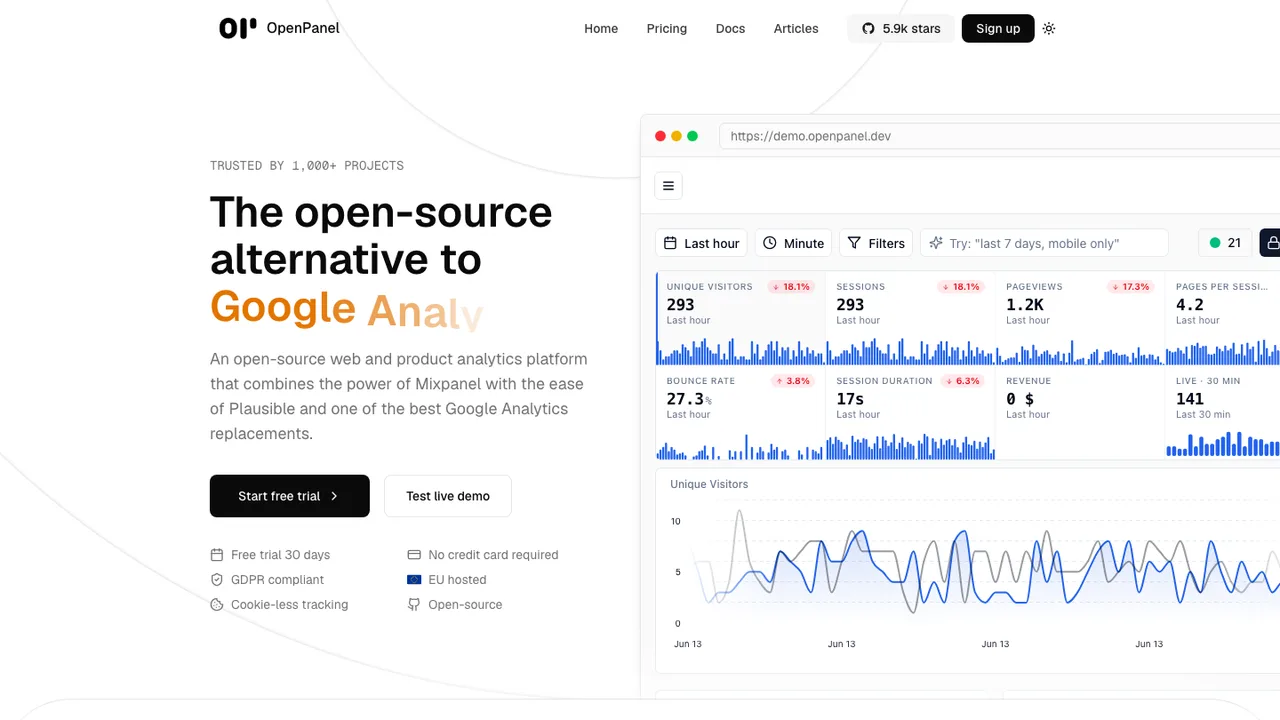Viewport: 1280px width, 720px height.
Task: Click the GitHub icon beside Open-source
Action: click(x=414, y=605)
